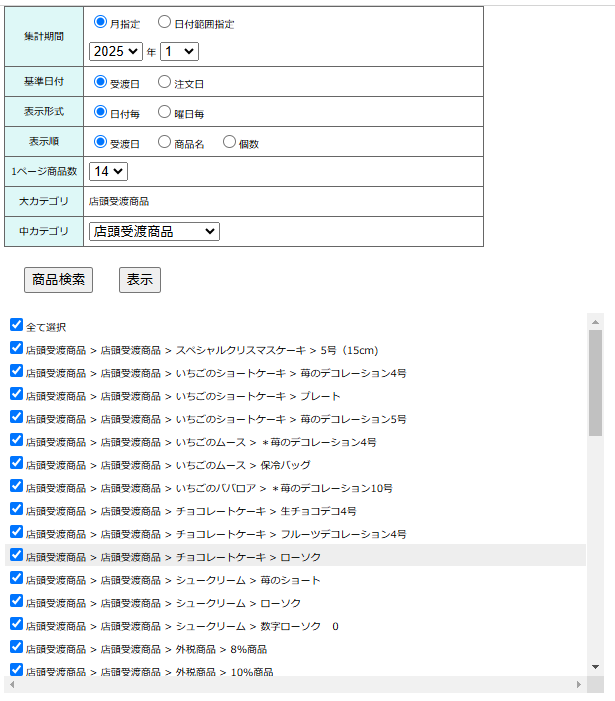Click the horizontal scrollbar right arrow
The width and height of the screenshot is (615, 701).
point(578,685)
